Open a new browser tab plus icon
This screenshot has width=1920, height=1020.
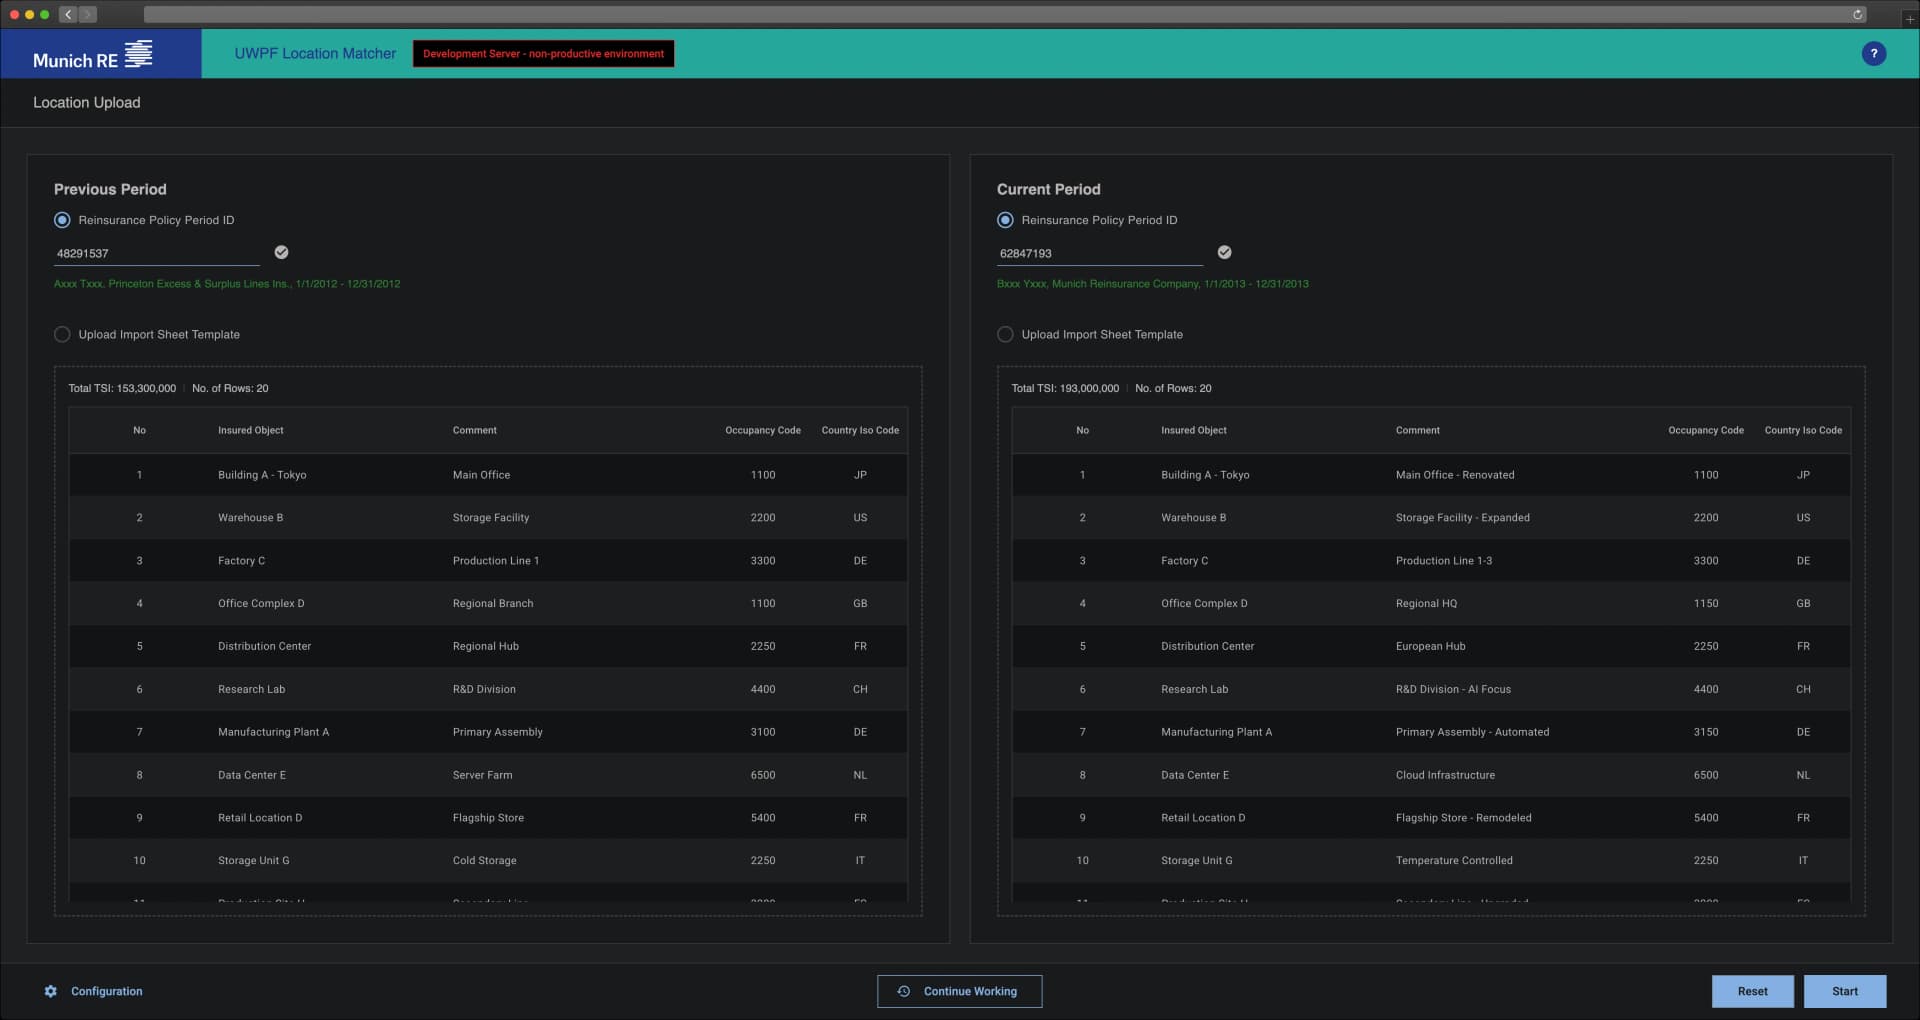pos(1909,18)
